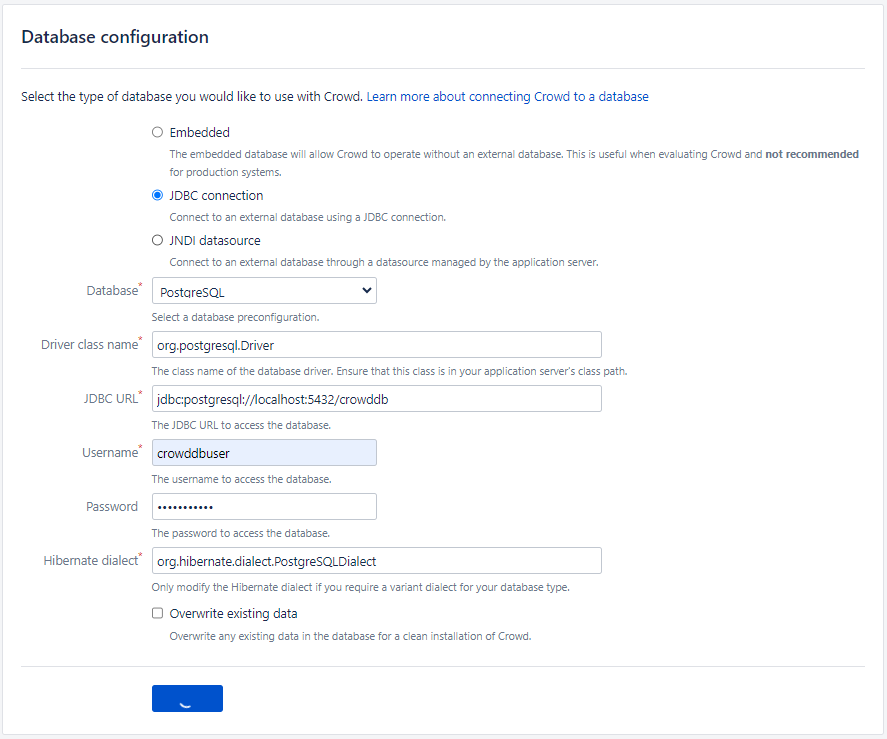The image size is (887, 739).
Task: Click 'Only modify the Hibernate dialect' hint text
Action: (360, 587)
